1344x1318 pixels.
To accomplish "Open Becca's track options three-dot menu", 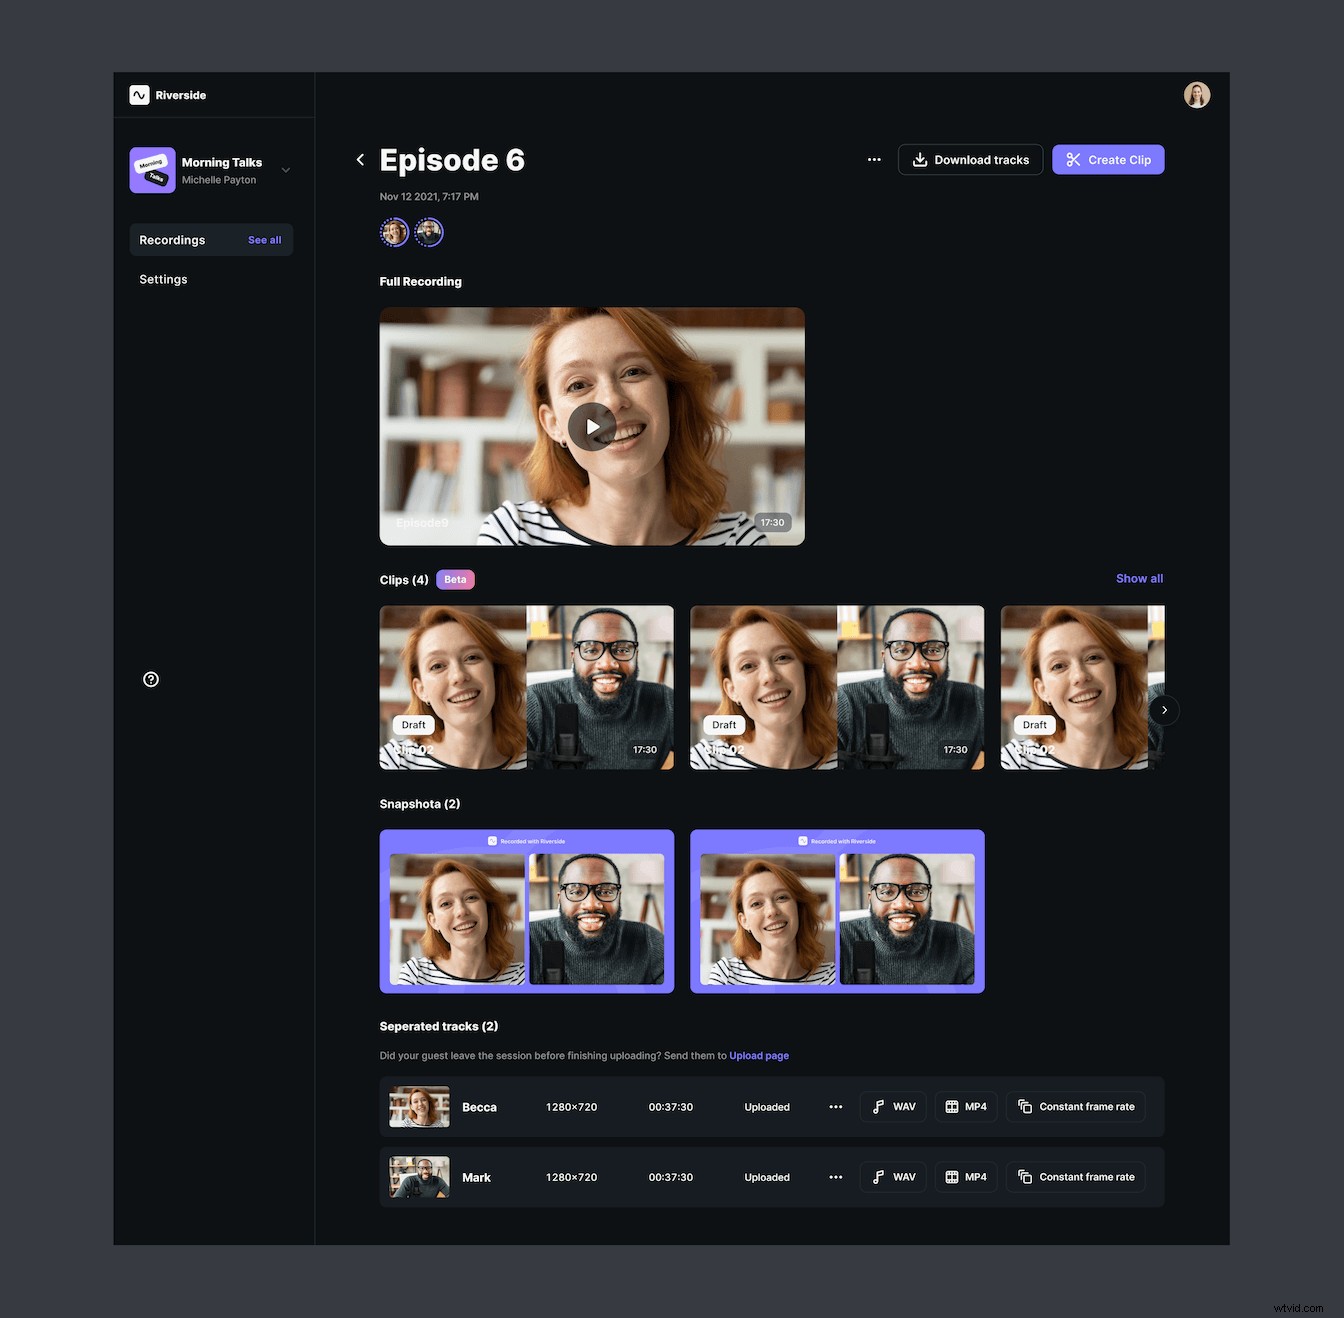I will tap(836, 1107).
